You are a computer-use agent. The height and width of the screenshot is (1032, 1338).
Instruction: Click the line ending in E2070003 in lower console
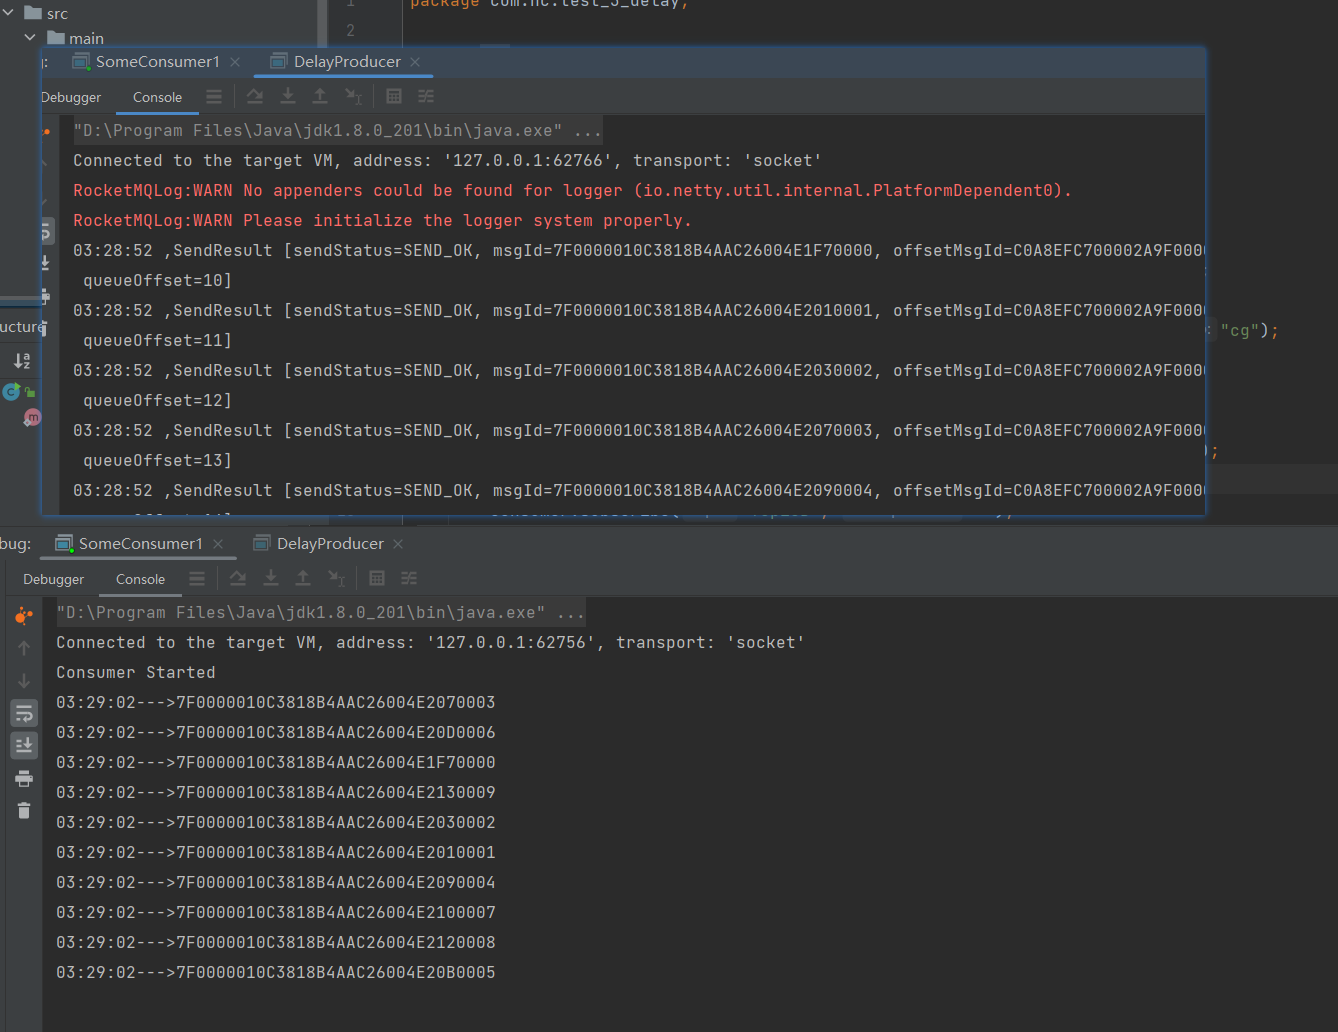click(275, 702)
